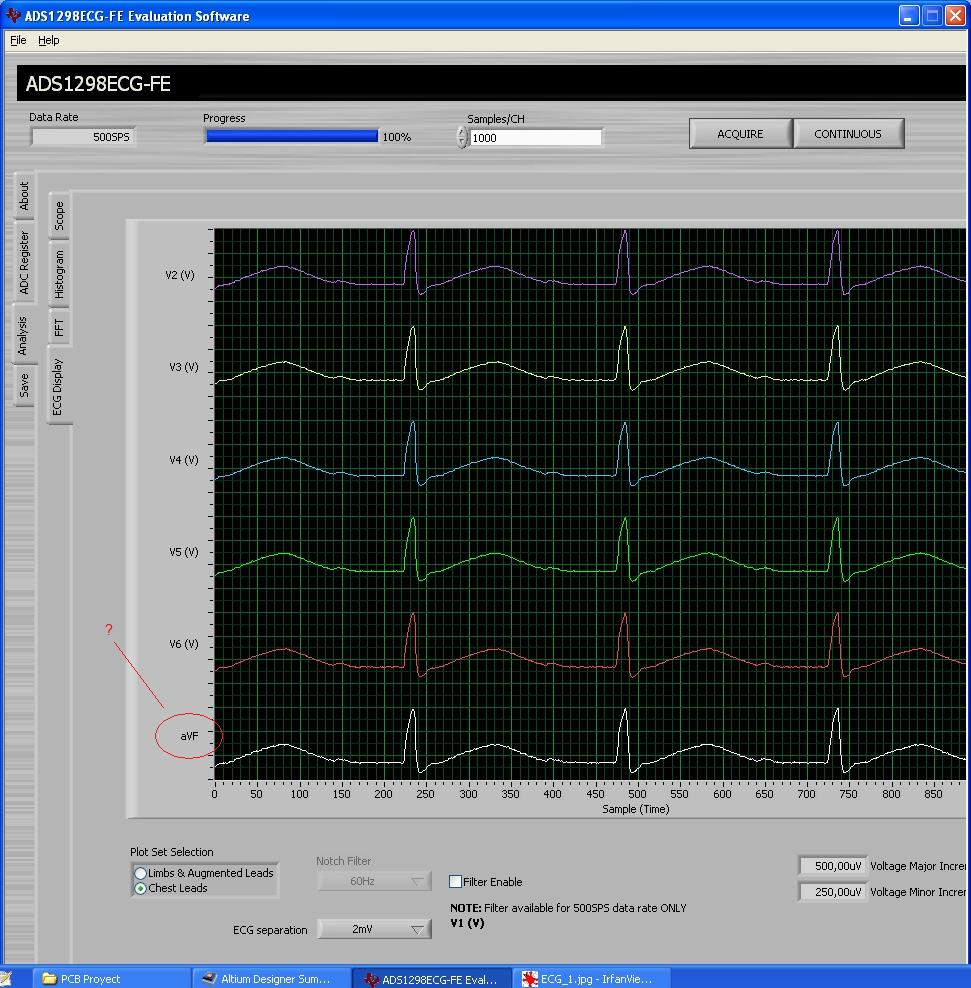Open the File menu
971x988 pixels.
pos(18,40)
